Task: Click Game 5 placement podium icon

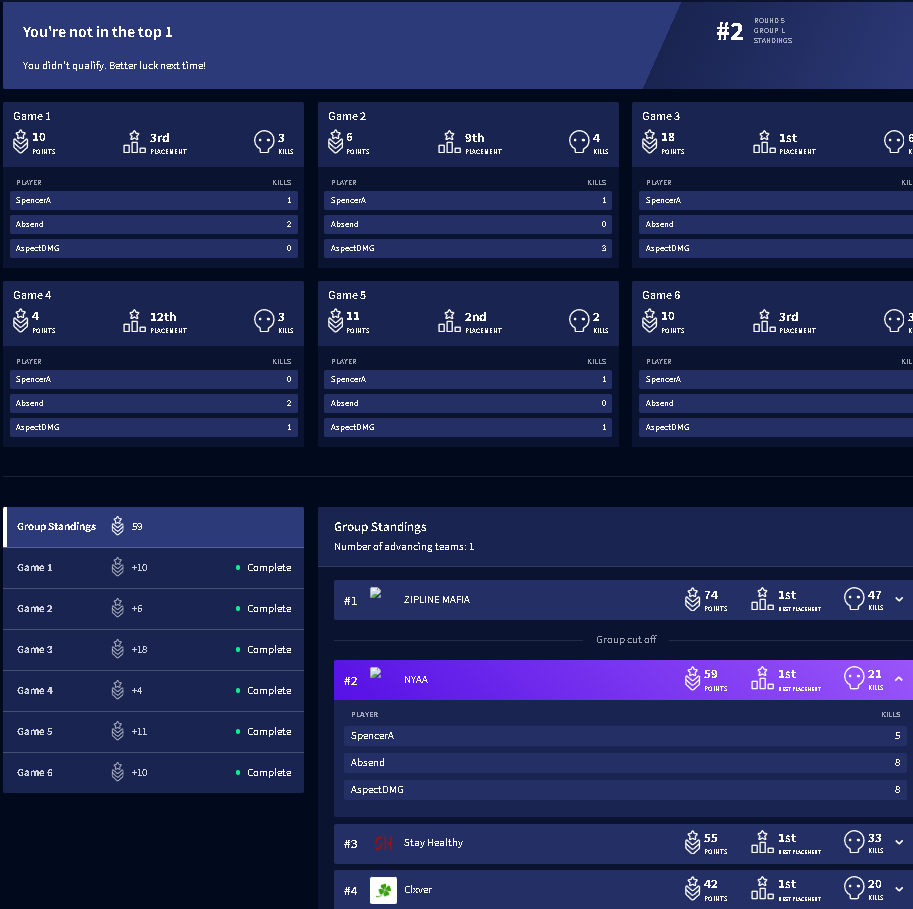Action: coord(449,320)
